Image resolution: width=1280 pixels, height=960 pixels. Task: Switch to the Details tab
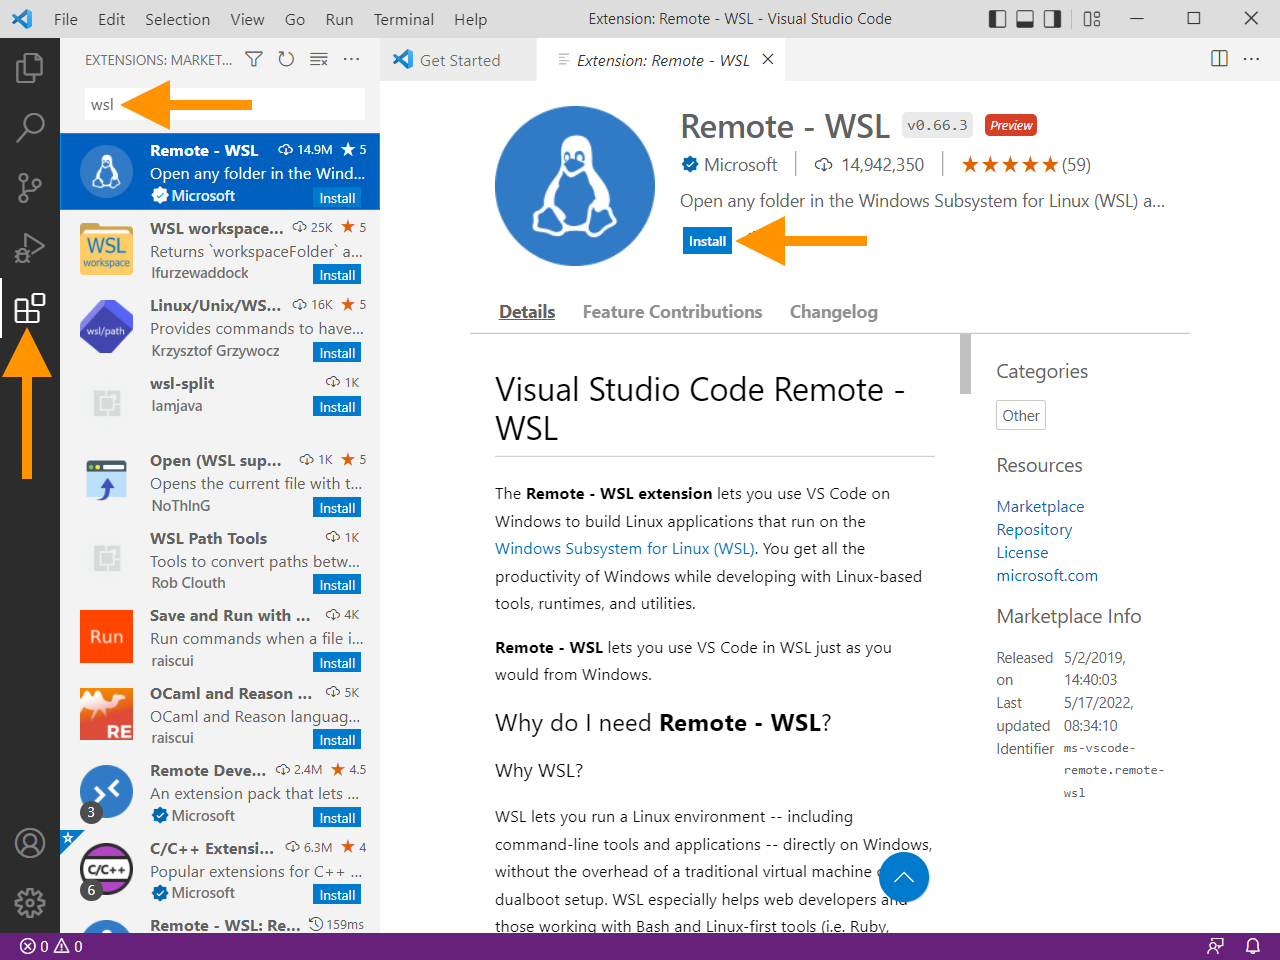(527, 312)
